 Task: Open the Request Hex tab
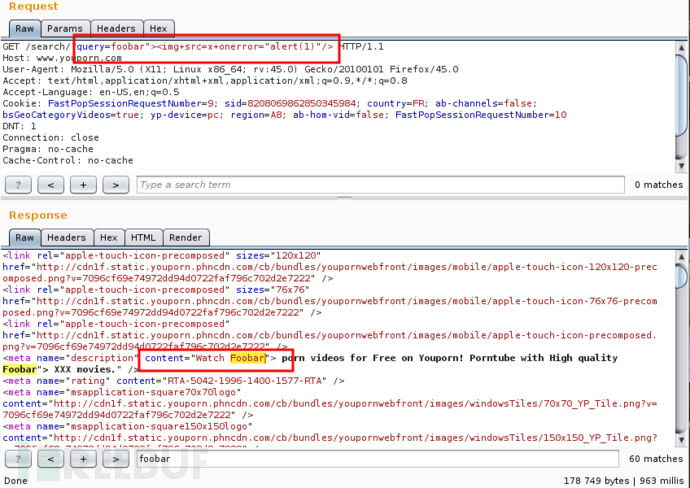(158, 29)
